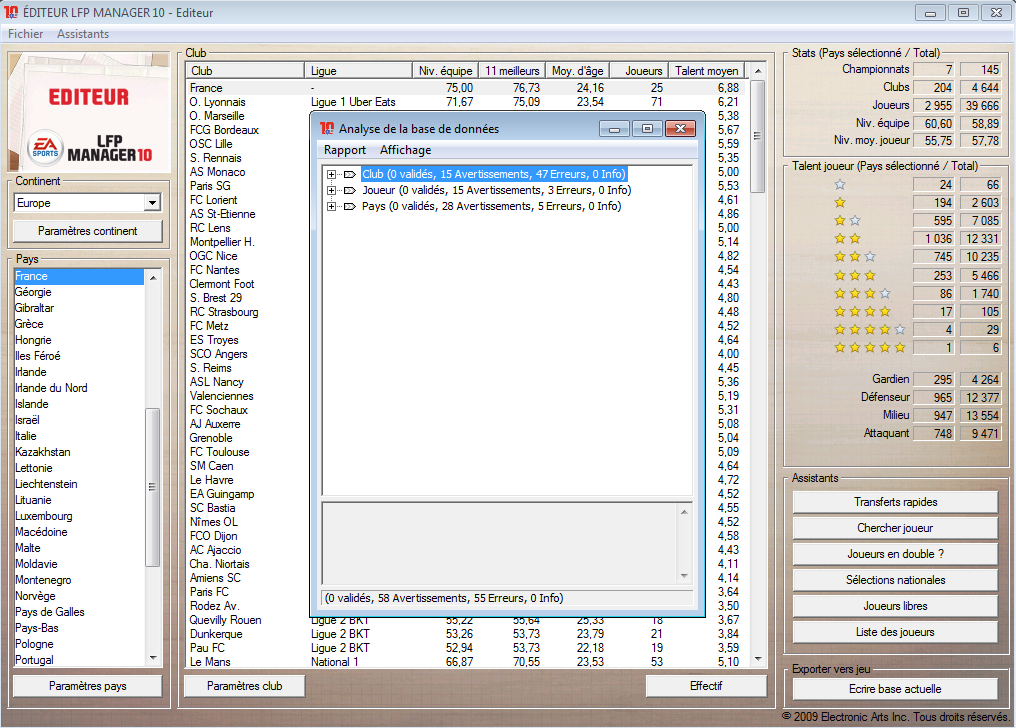Open the Rapport menu in analysis dialog
This screenshot has height=728, width=1016.
[x=345, y=150]
